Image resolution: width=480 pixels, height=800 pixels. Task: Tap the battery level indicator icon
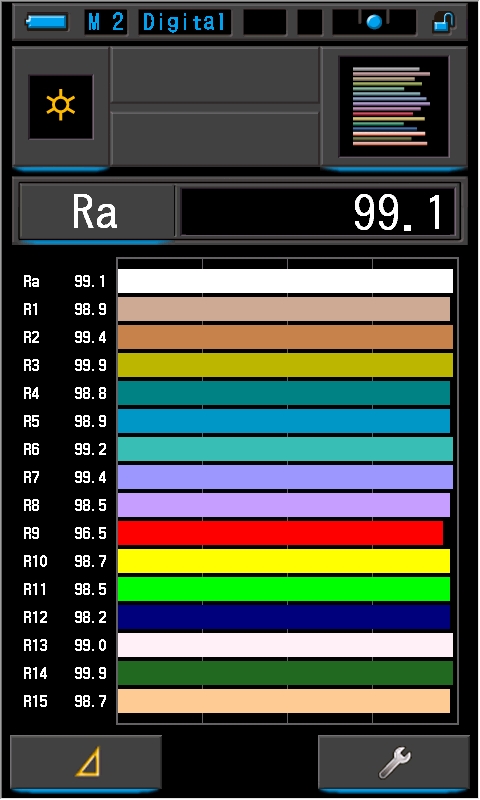(x=46, y=22)
